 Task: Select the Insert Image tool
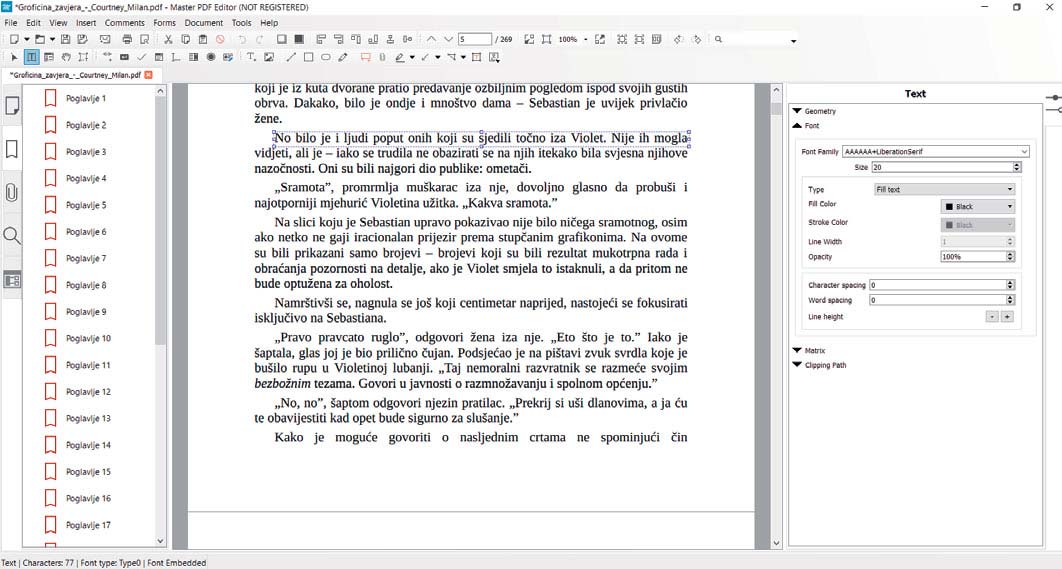point(269,57)
